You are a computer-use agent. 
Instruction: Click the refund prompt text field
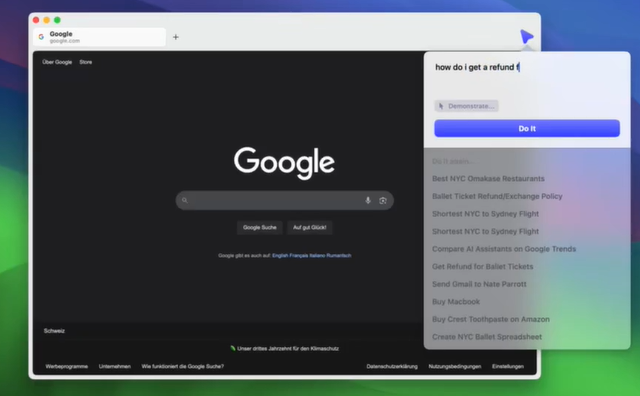(x=527, y=77)
